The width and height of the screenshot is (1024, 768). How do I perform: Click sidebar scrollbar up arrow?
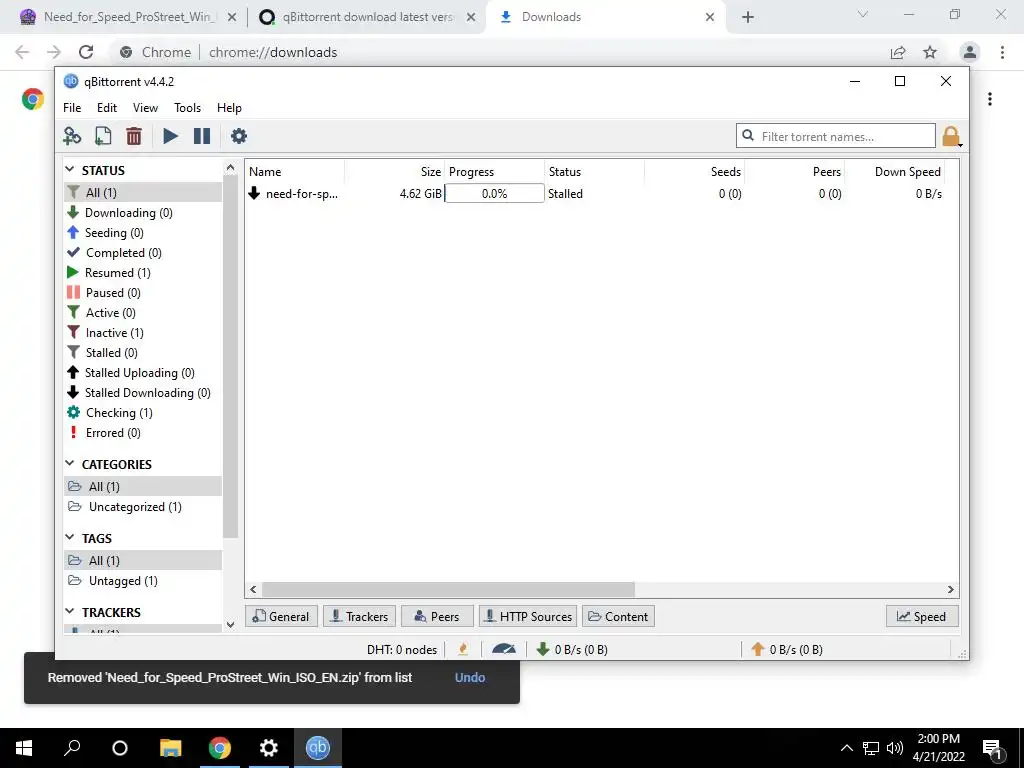click(x=230, y=168)
